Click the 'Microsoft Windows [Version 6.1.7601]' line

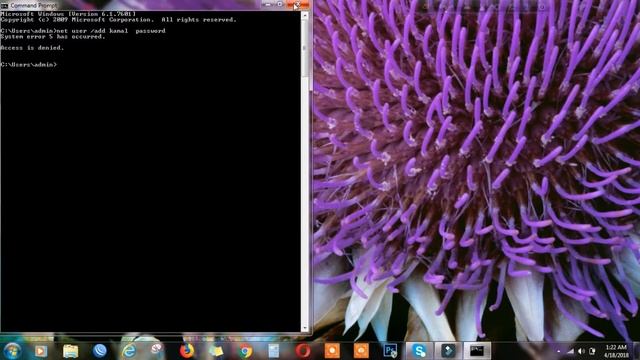68,14
